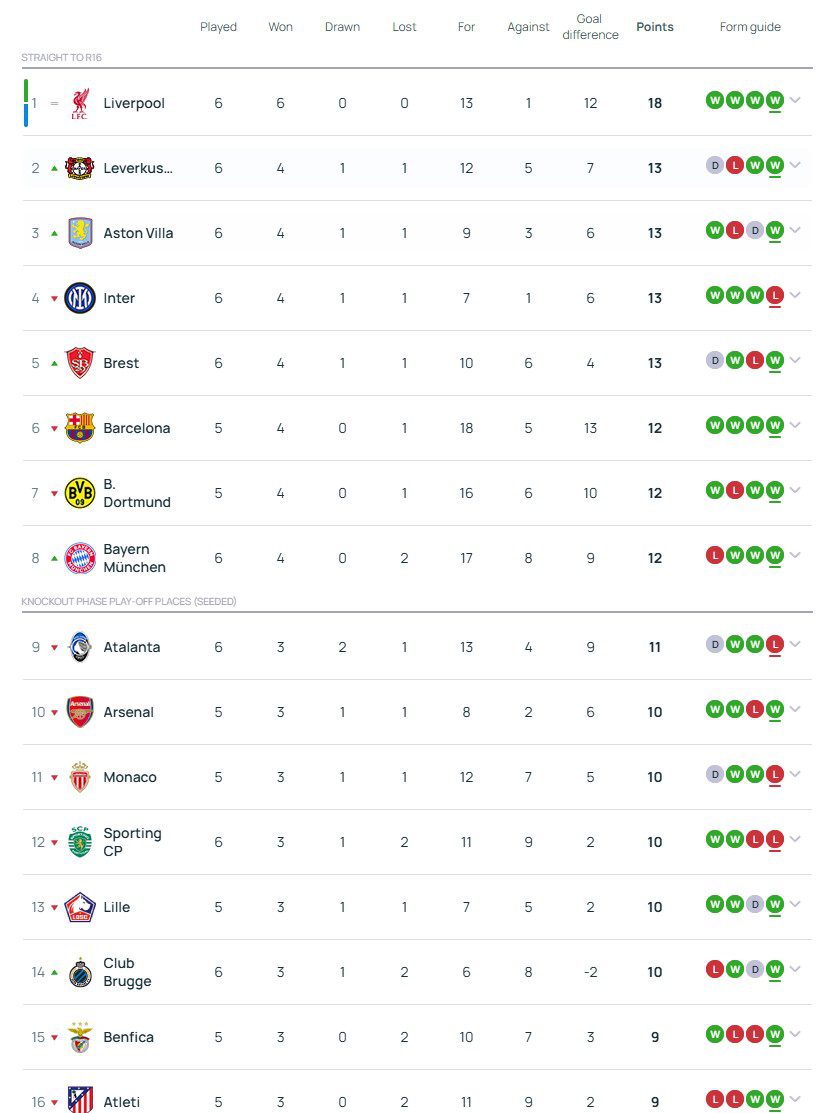Open the Monaco team name link

130,777
